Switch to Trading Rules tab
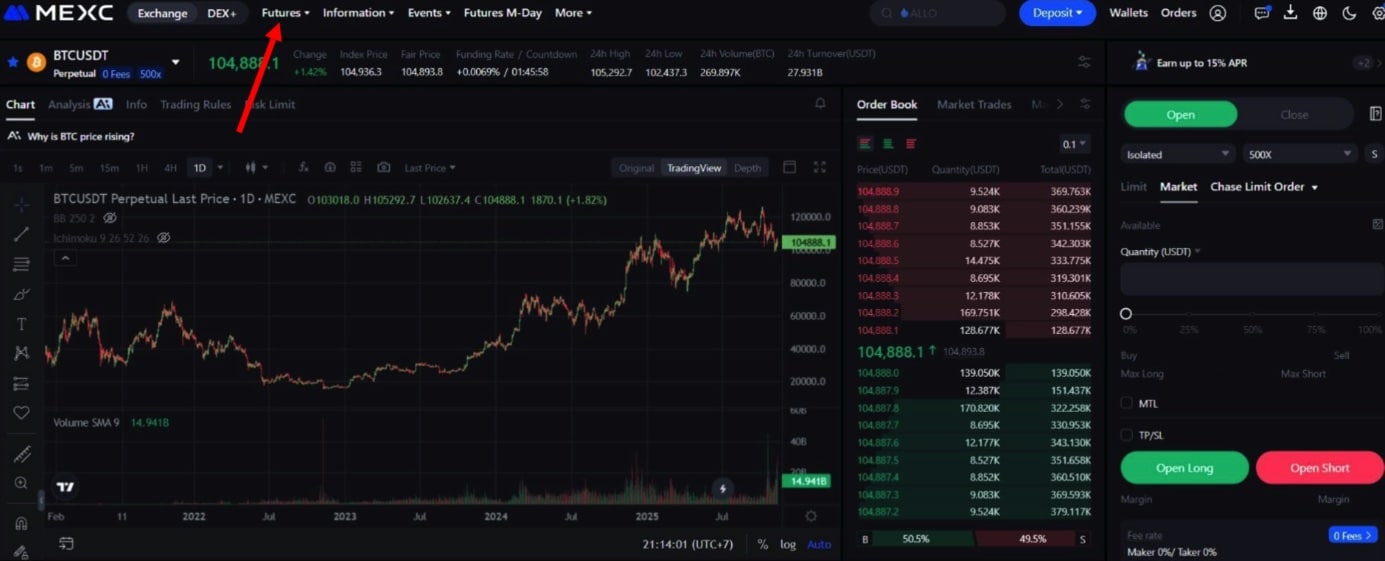Image resolution: width=1385 pixels, height=561 pixels. tap(195, 104)
